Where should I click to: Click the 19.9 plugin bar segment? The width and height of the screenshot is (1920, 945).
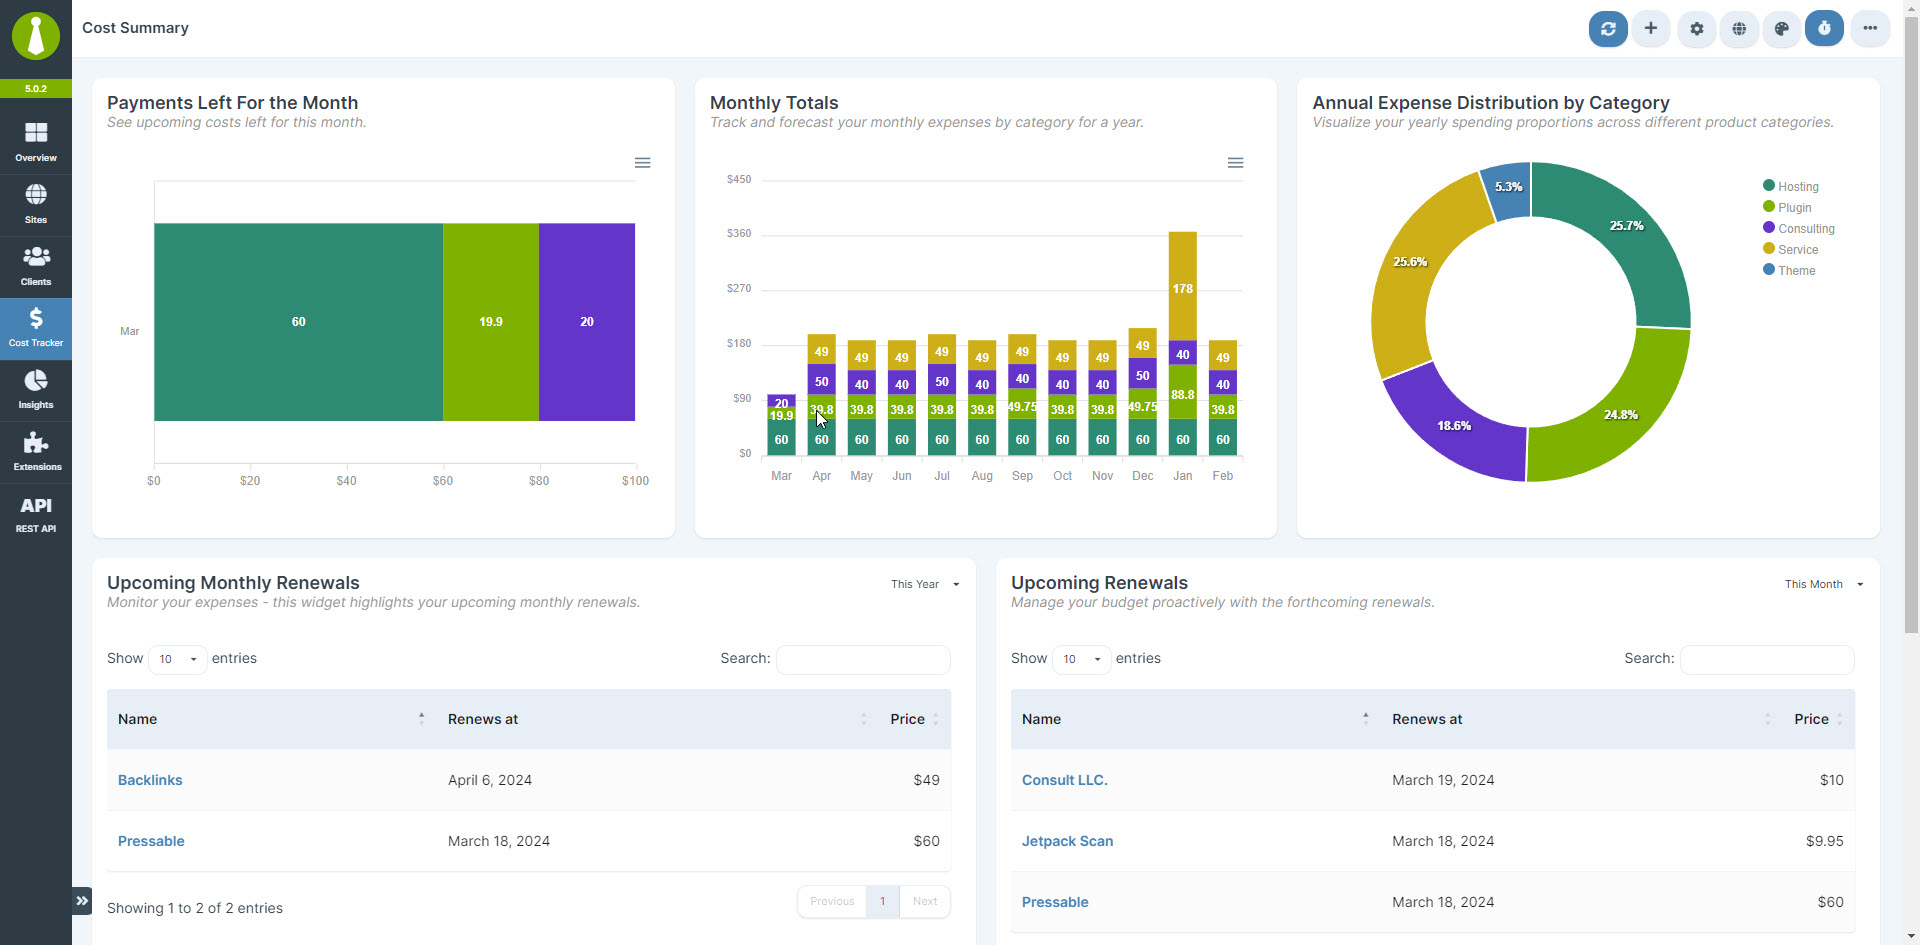[x=491, y=322]
